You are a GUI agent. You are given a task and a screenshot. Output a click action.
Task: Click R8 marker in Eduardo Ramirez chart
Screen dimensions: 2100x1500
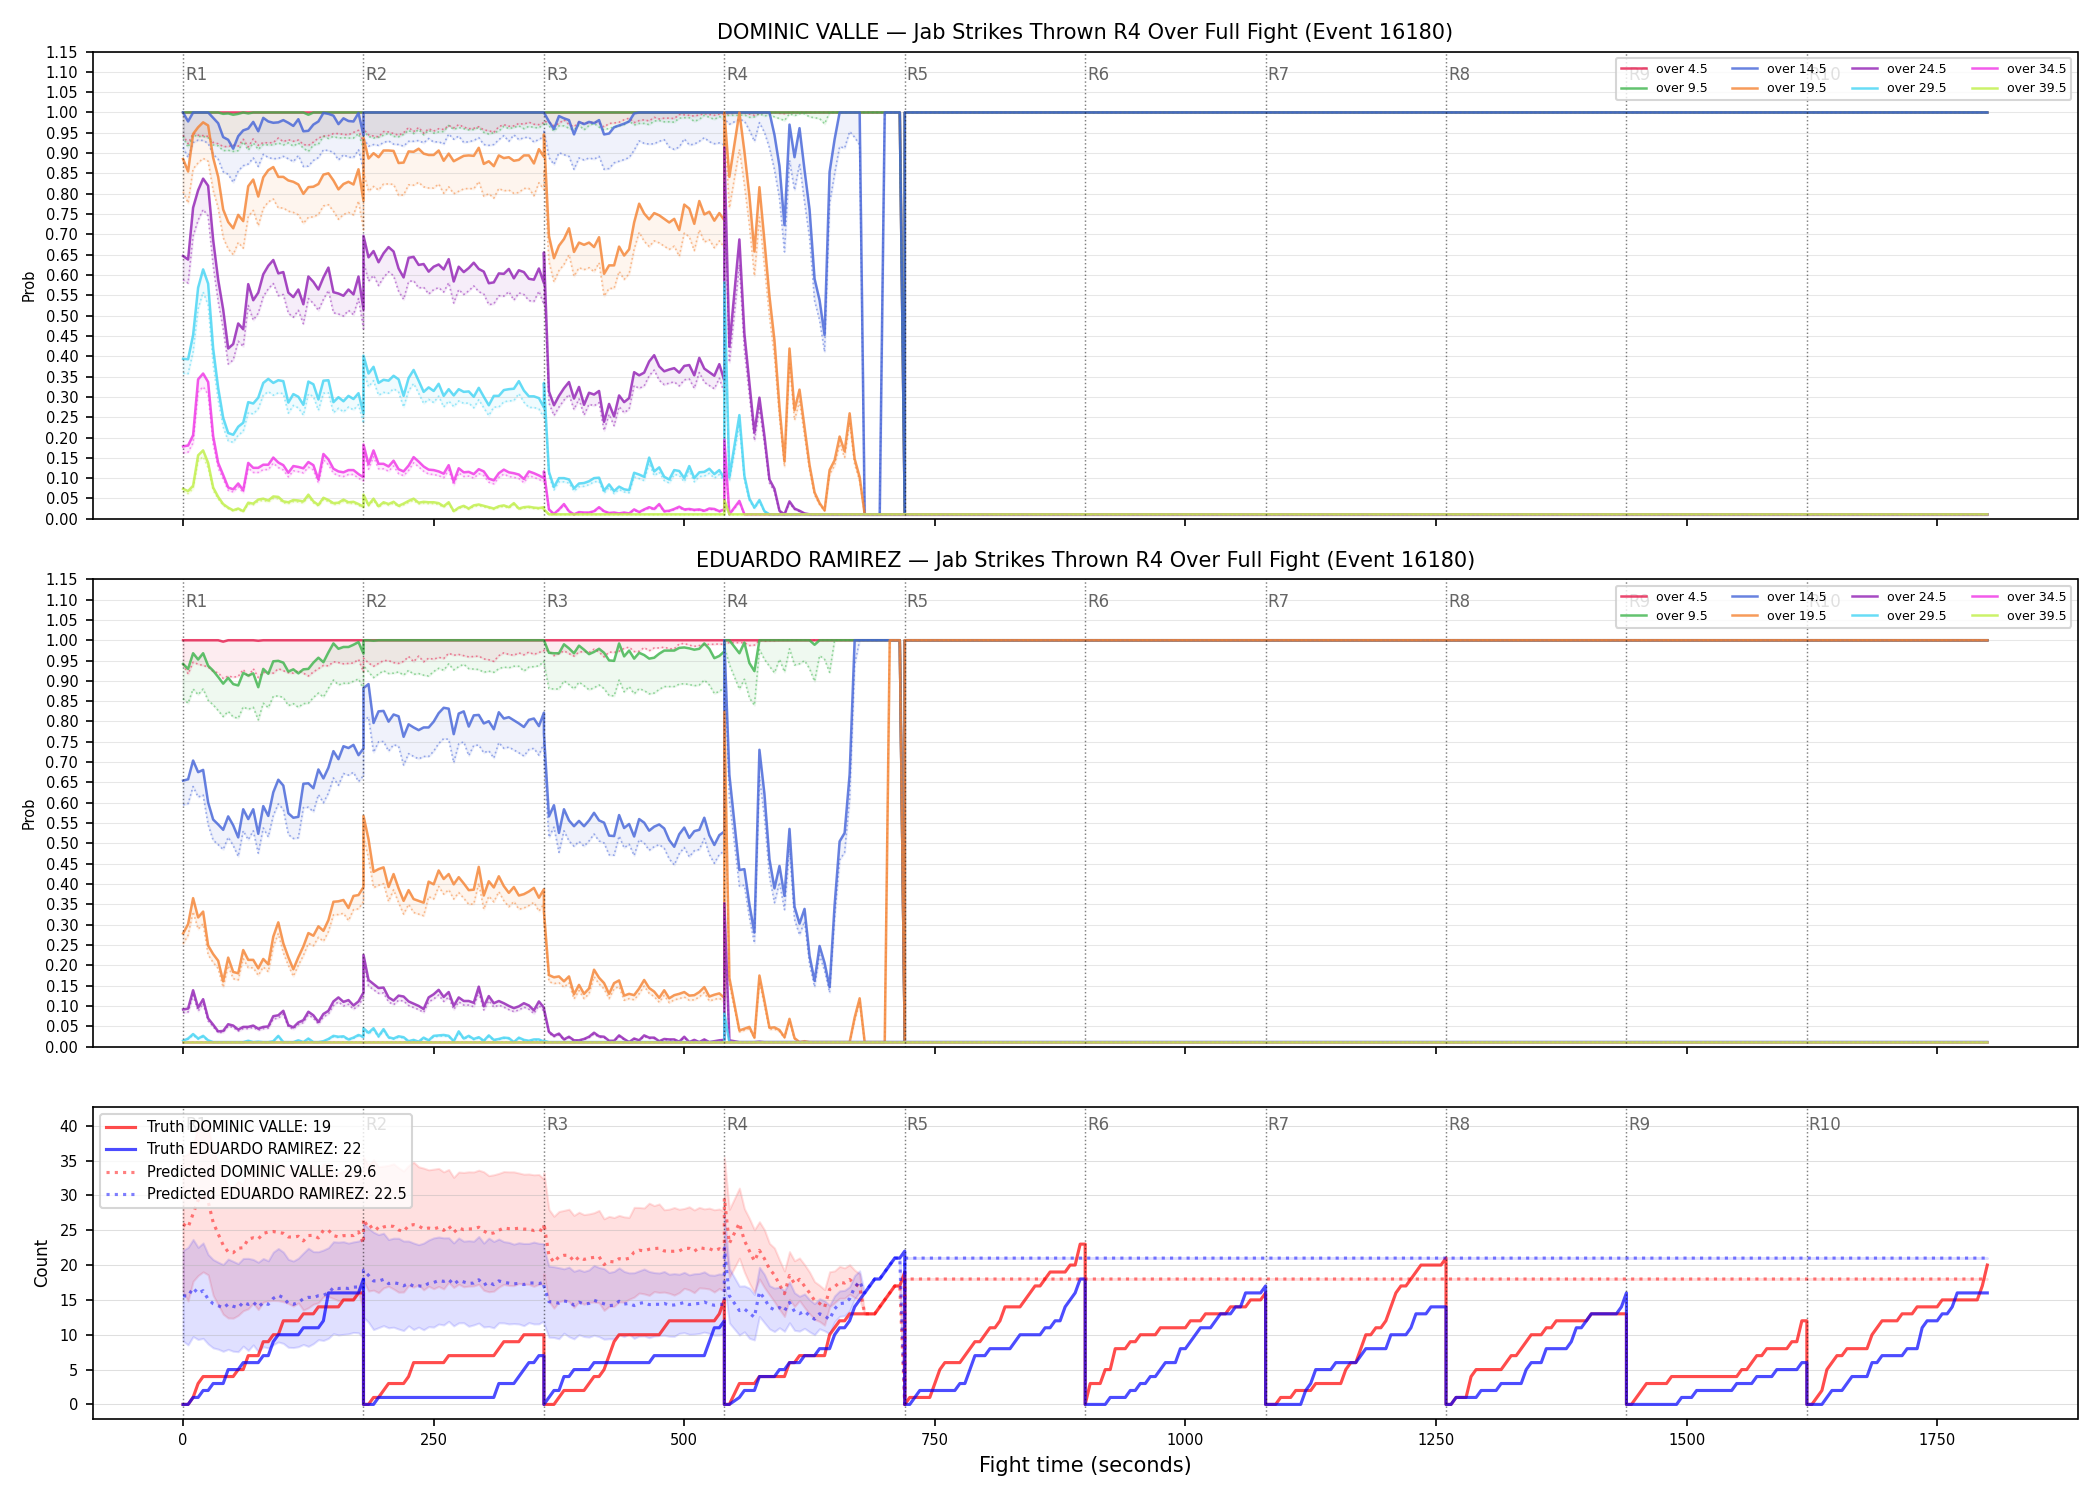(1459, 601)
